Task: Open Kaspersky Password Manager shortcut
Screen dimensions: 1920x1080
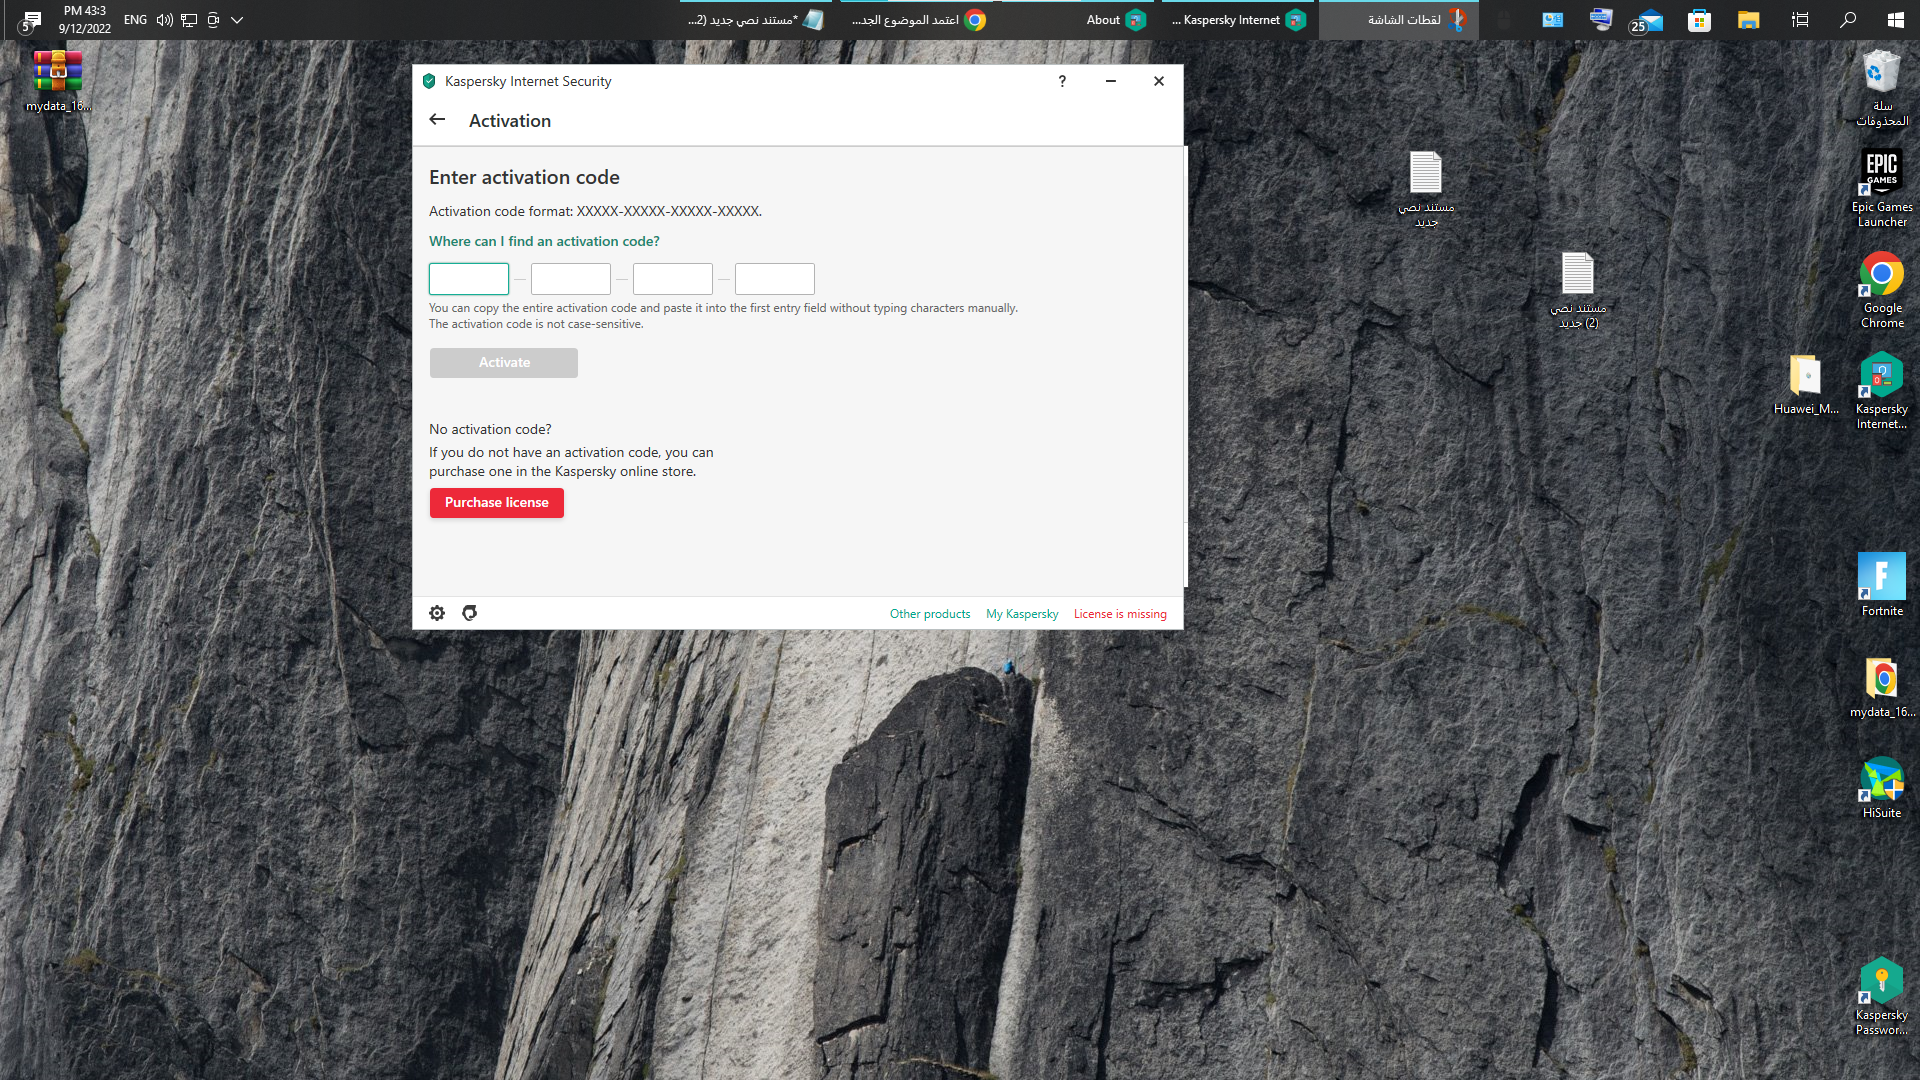Action: (1882, 997)
